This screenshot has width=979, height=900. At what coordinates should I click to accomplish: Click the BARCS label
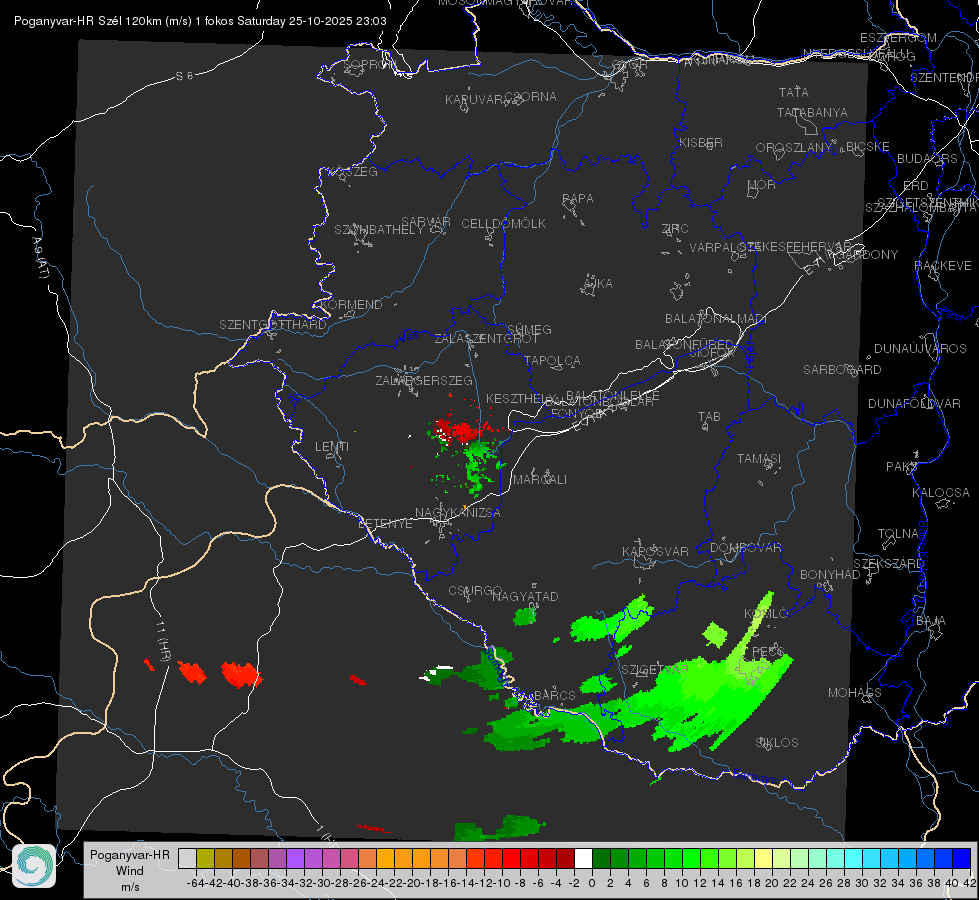[555, 696]
